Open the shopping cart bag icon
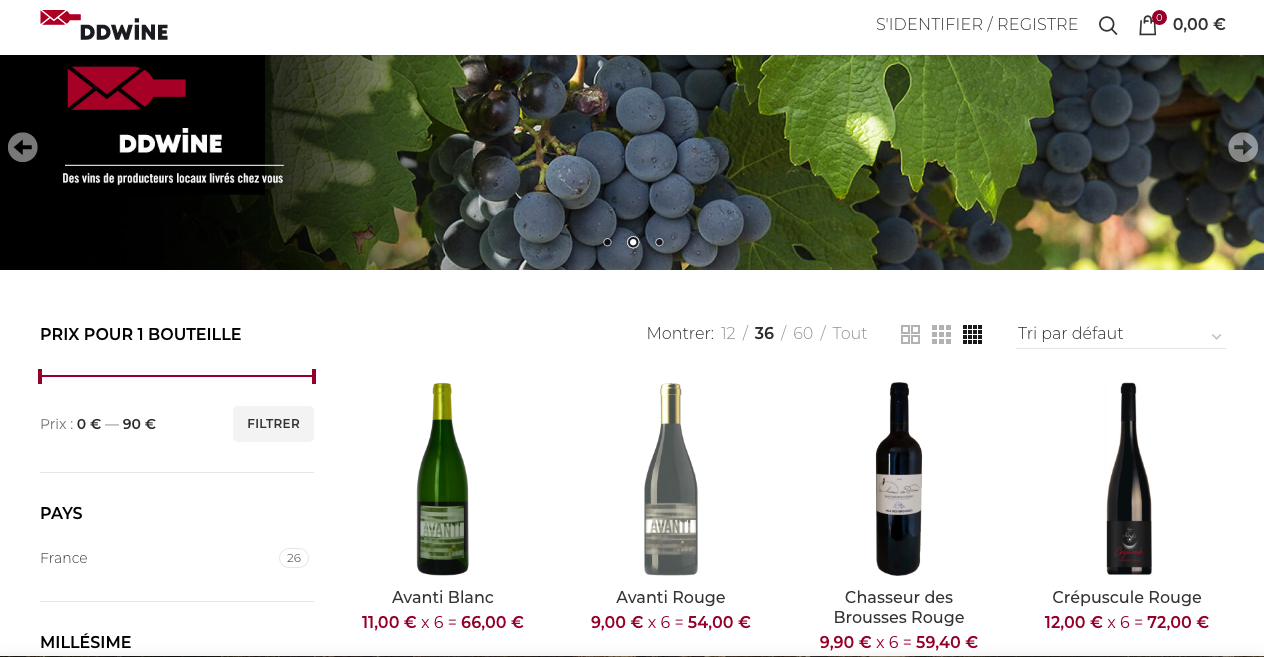The image size is (1264, 657). click(1148, 25)
